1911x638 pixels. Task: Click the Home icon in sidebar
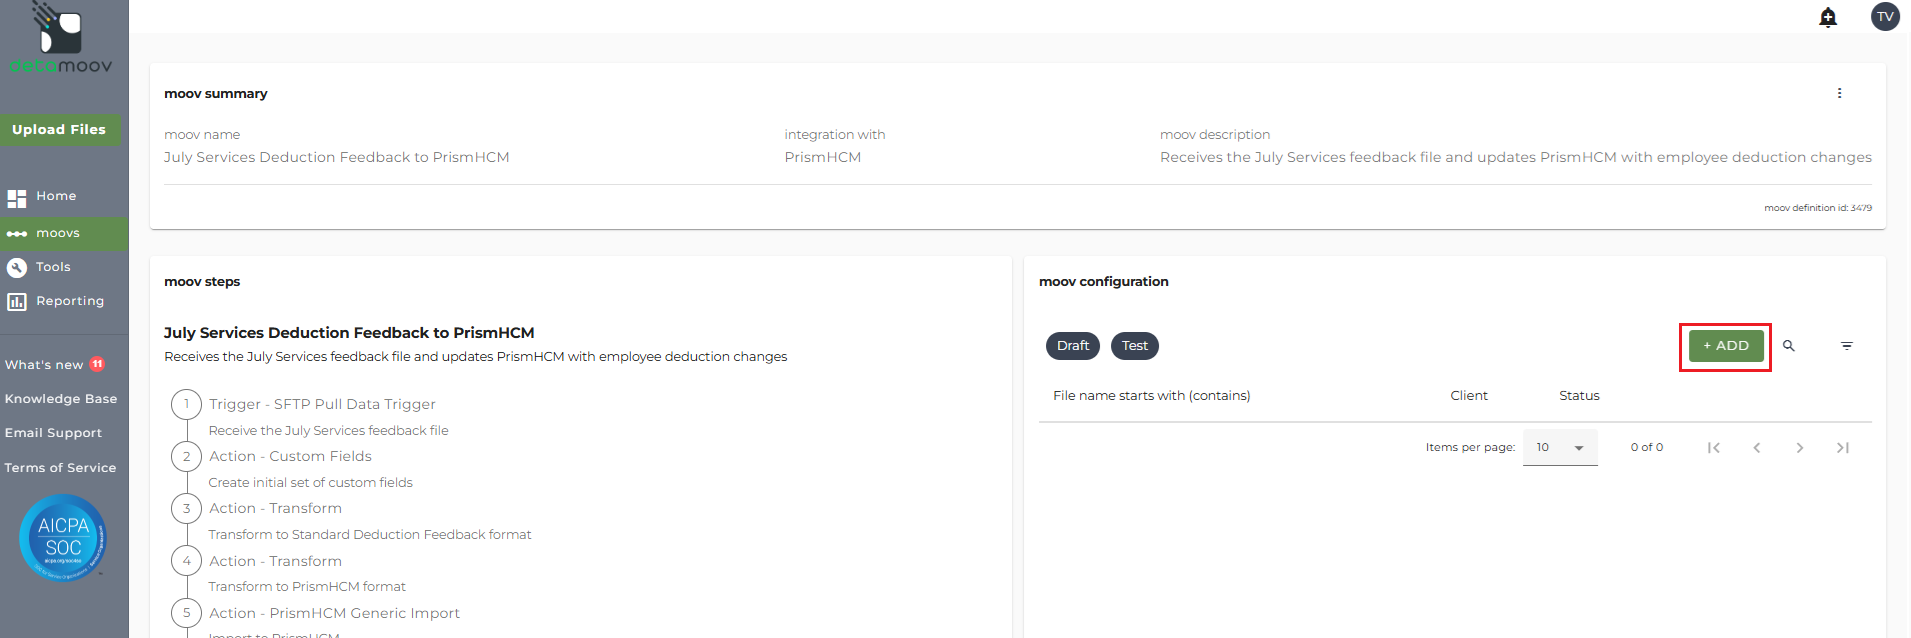pos(16,197)
